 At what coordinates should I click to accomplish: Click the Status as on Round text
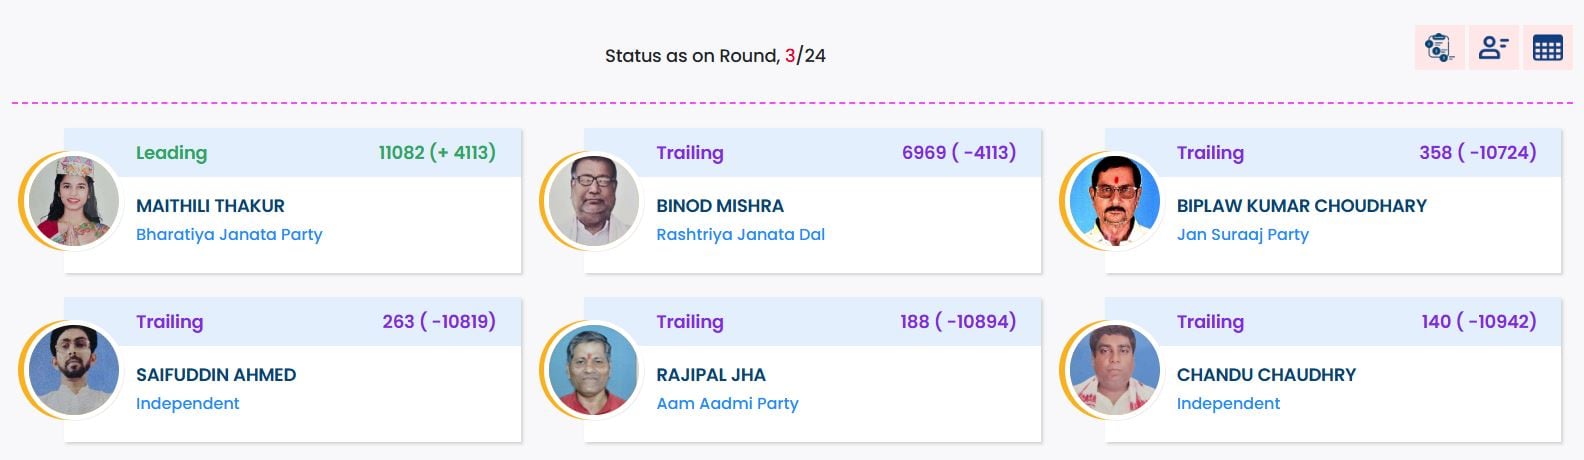[715, 56]
